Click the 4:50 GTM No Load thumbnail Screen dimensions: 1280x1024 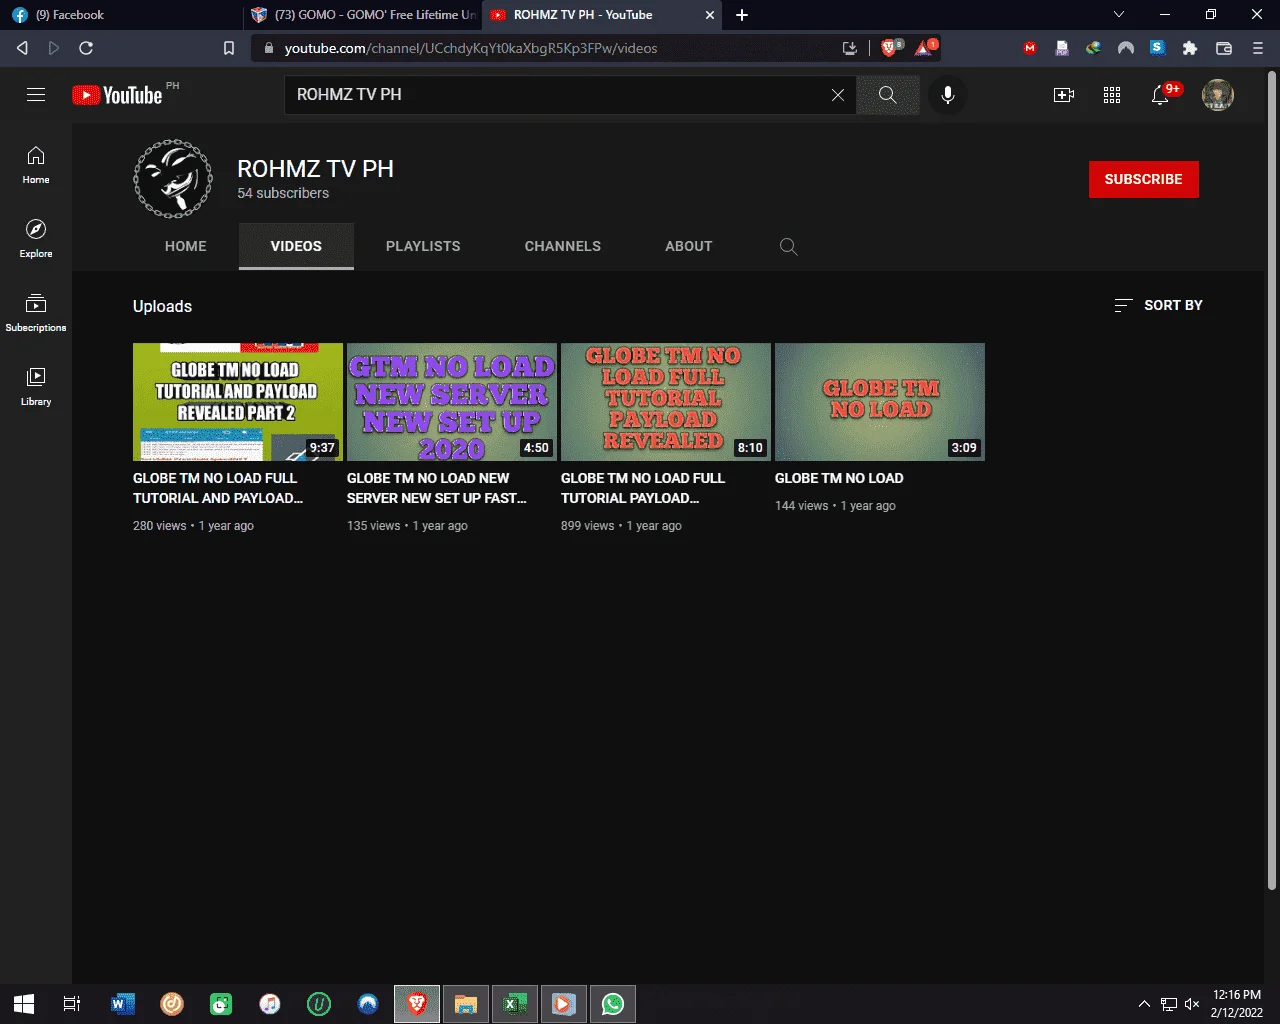click(452, 402)
